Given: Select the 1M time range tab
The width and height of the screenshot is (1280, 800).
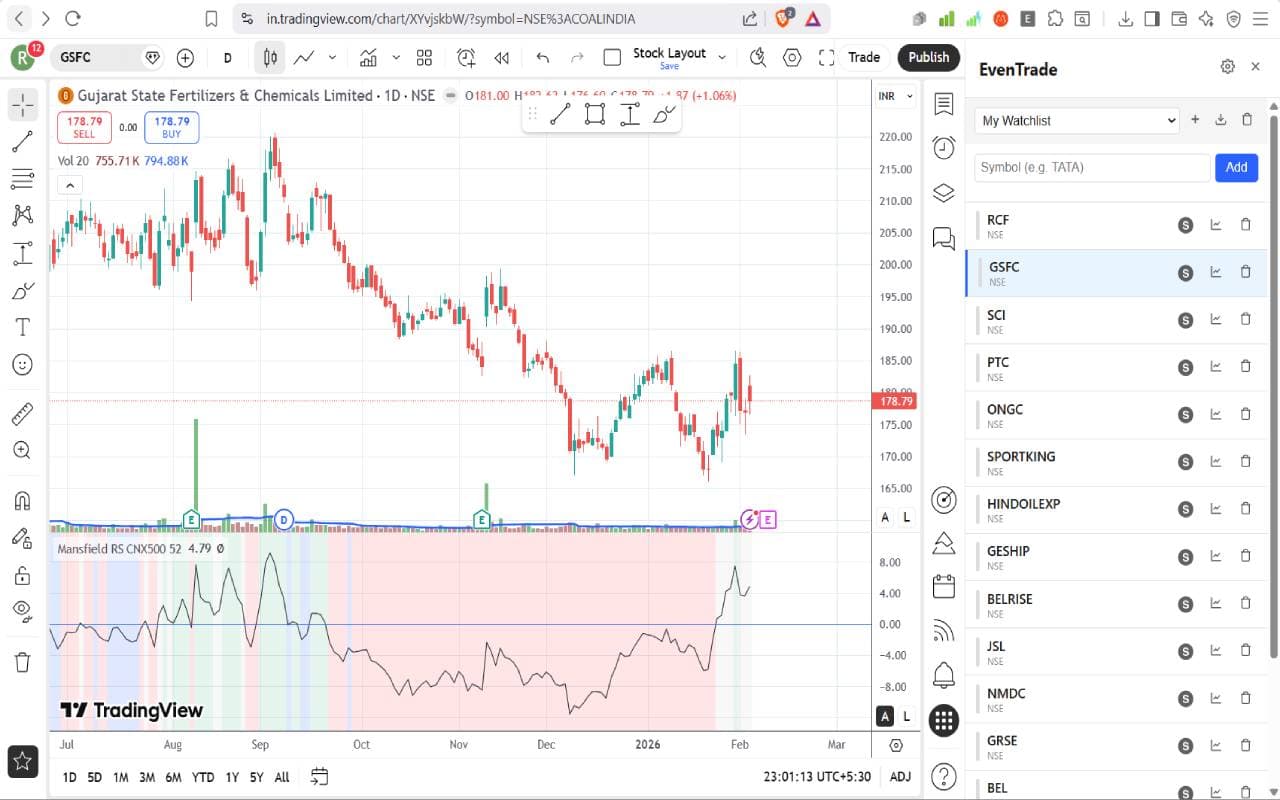Looking at the screenshot, I should point(120,777).
